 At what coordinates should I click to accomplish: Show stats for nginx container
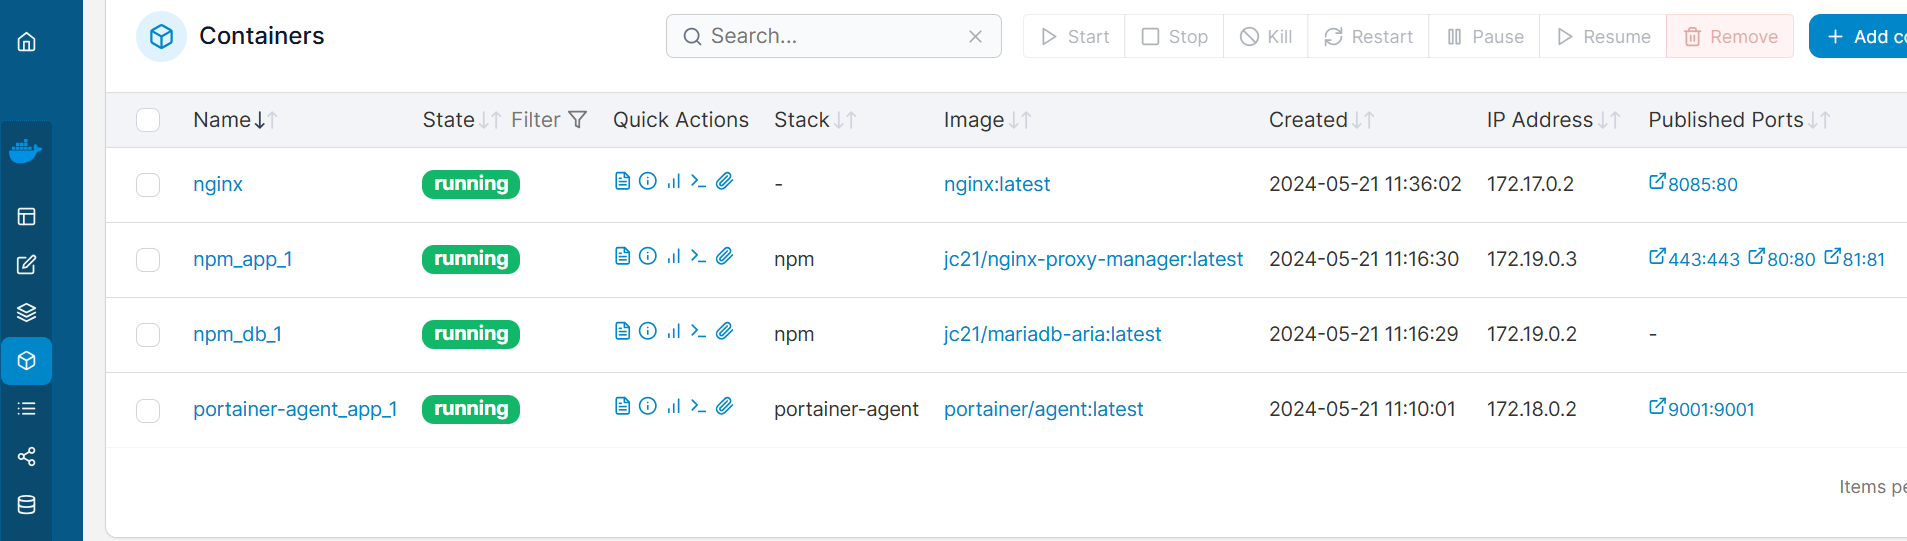pos(674,181)
